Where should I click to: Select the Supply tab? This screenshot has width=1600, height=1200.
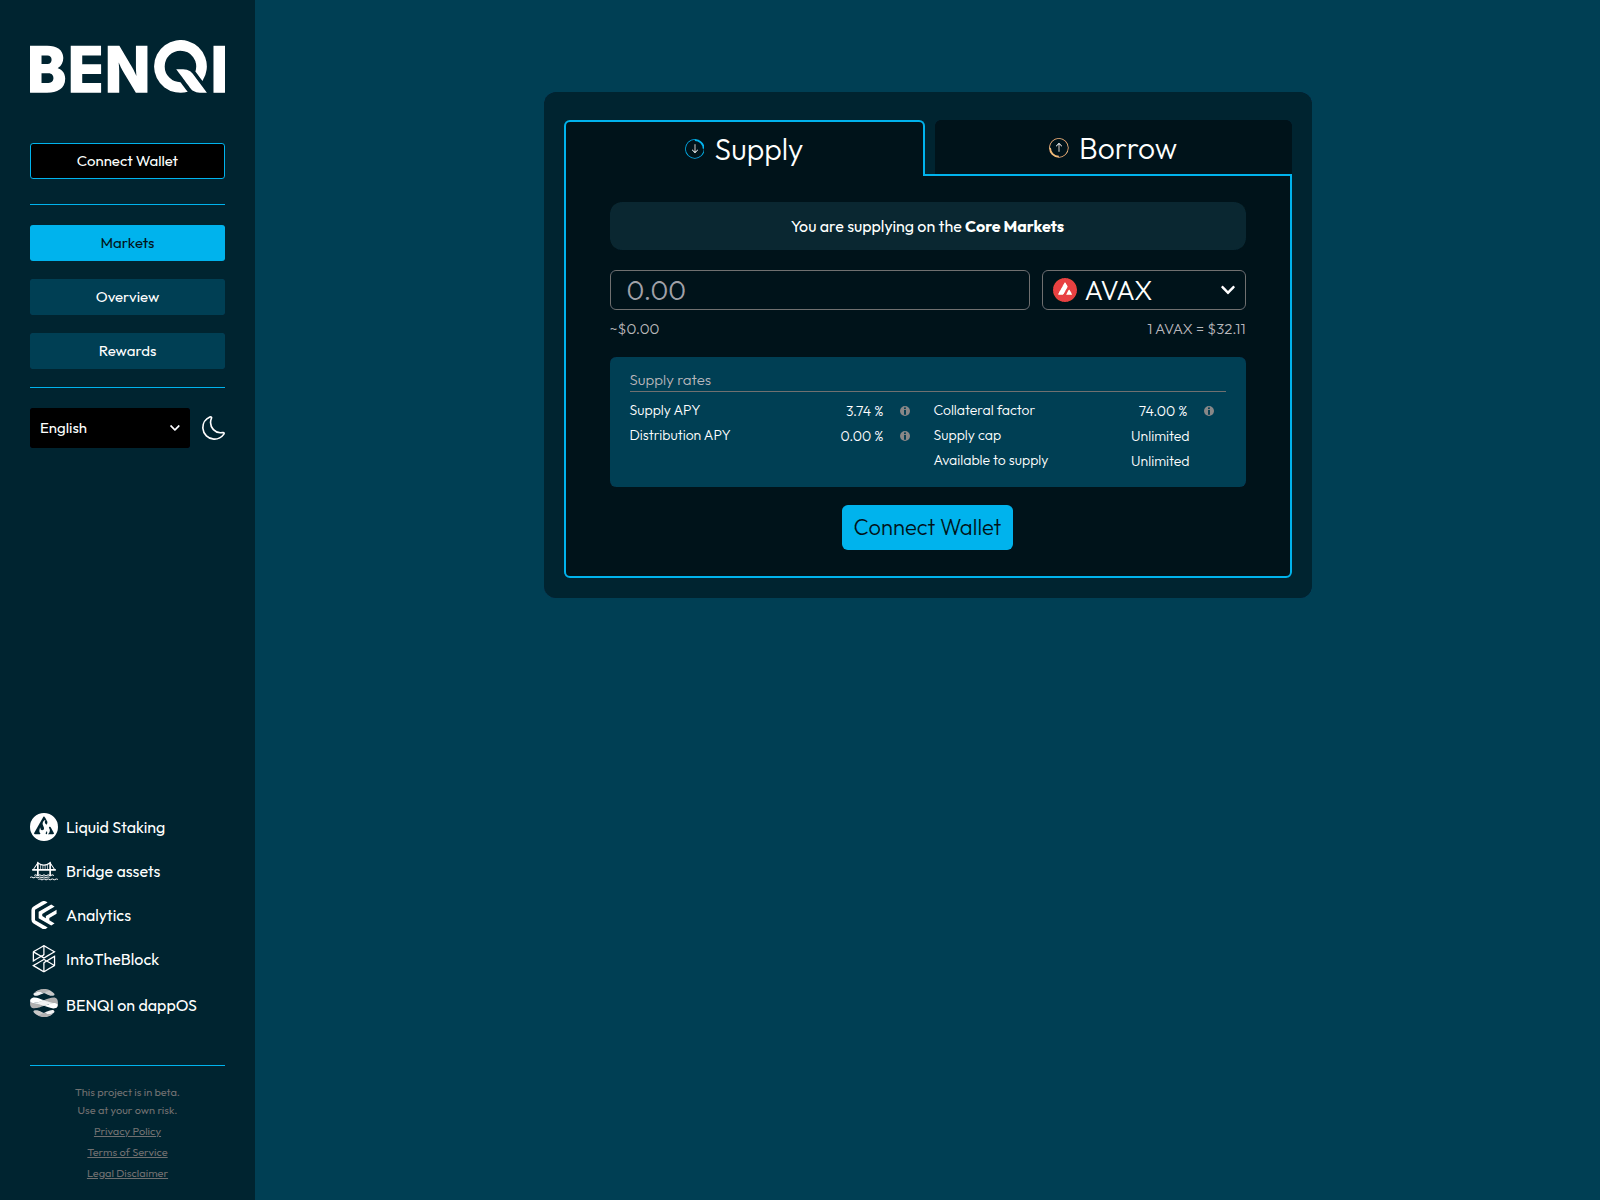pyautogui.click(x=744, y=150)
